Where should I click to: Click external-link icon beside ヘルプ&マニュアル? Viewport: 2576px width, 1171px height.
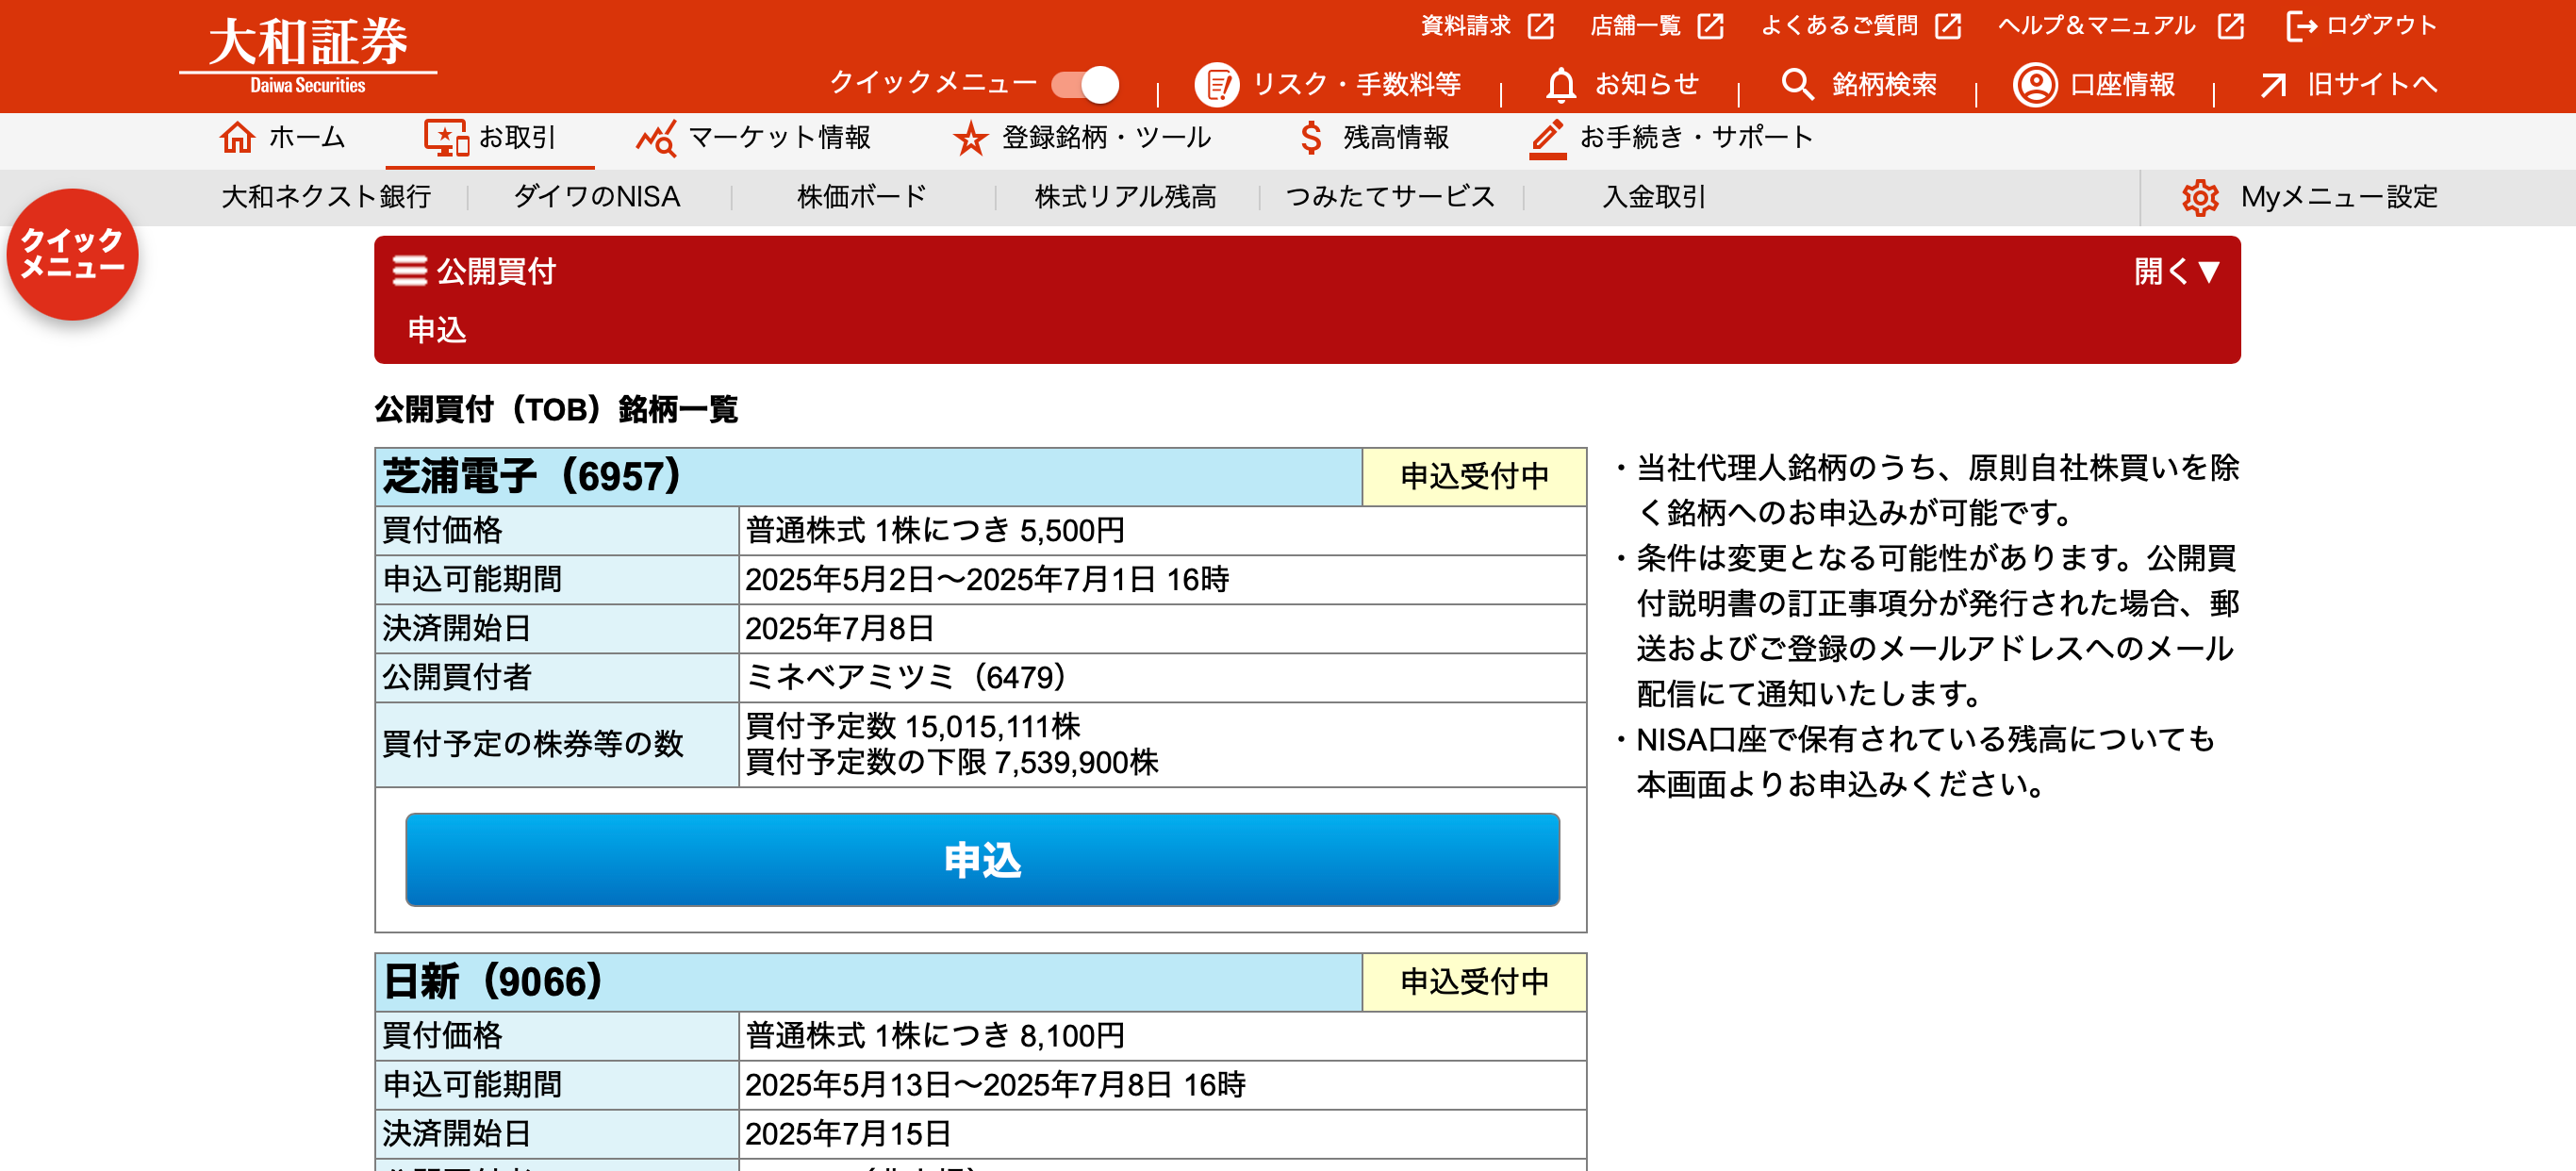2231,26
